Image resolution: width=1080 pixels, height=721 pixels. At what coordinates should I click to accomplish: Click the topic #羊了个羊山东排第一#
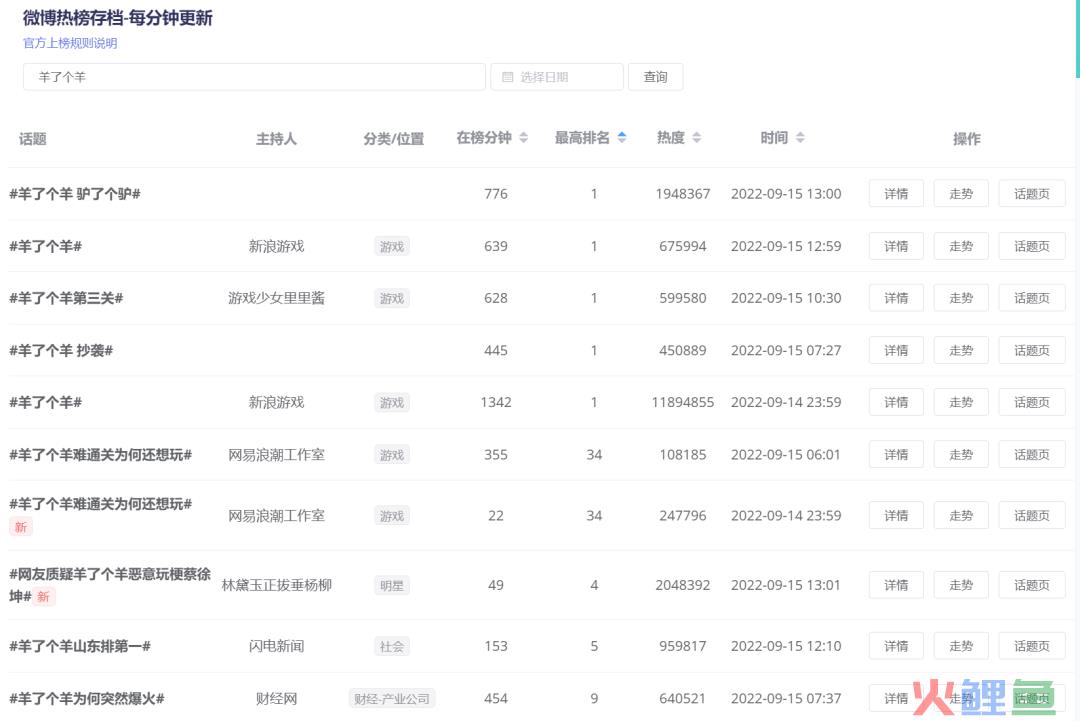(x=80, y=646)
